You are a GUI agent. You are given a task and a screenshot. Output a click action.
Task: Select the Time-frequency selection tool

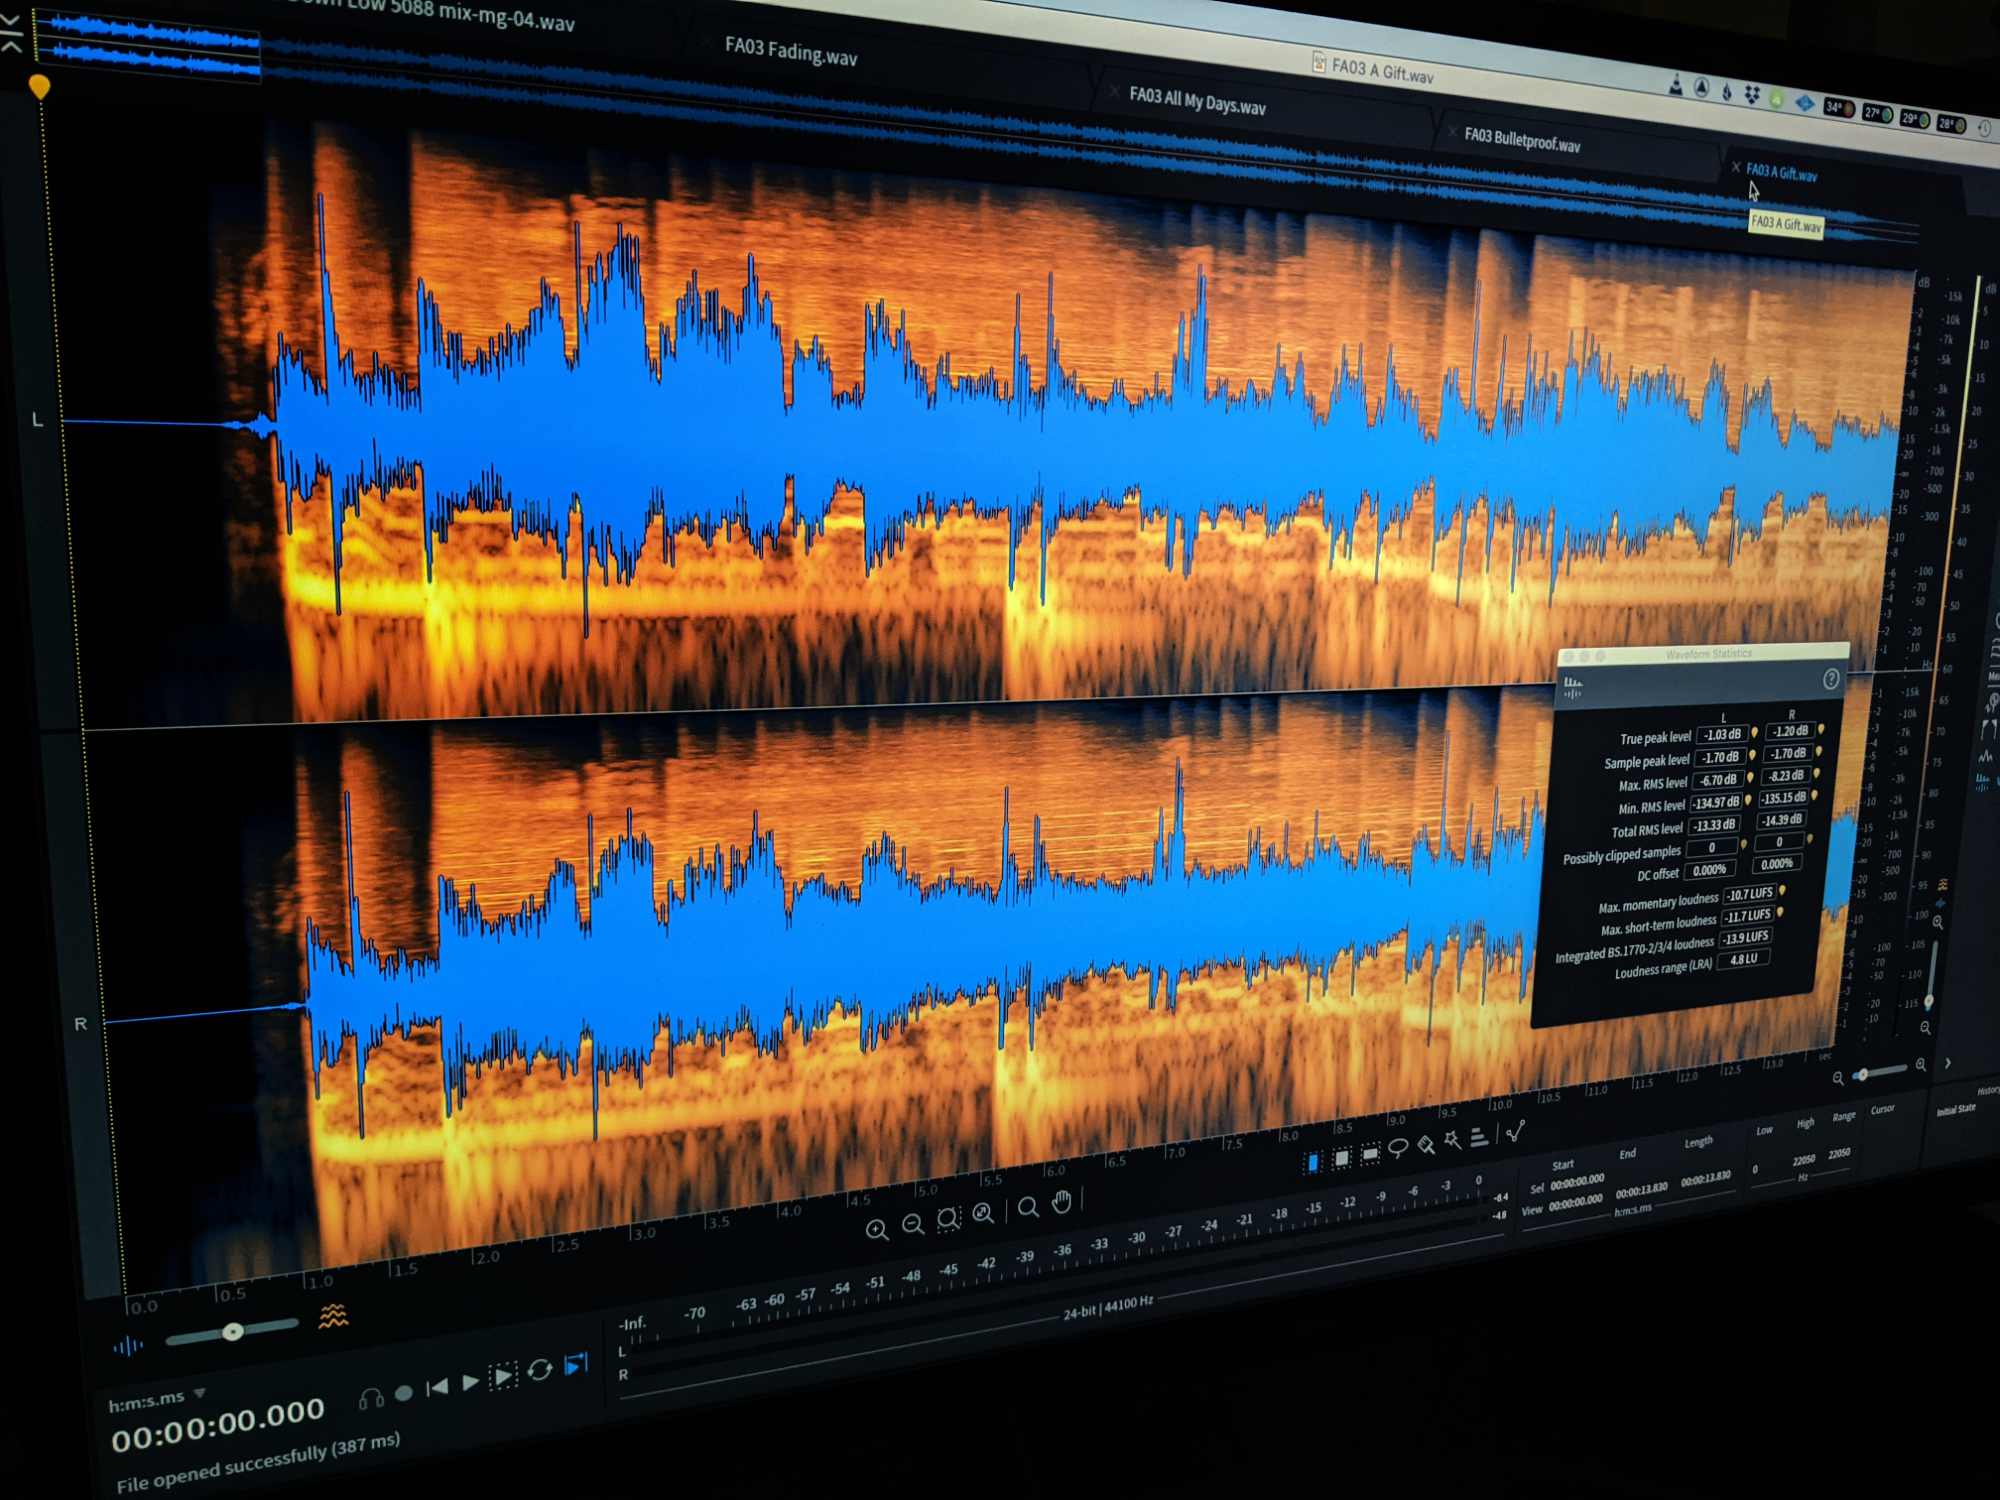tap(1342, 1157)
